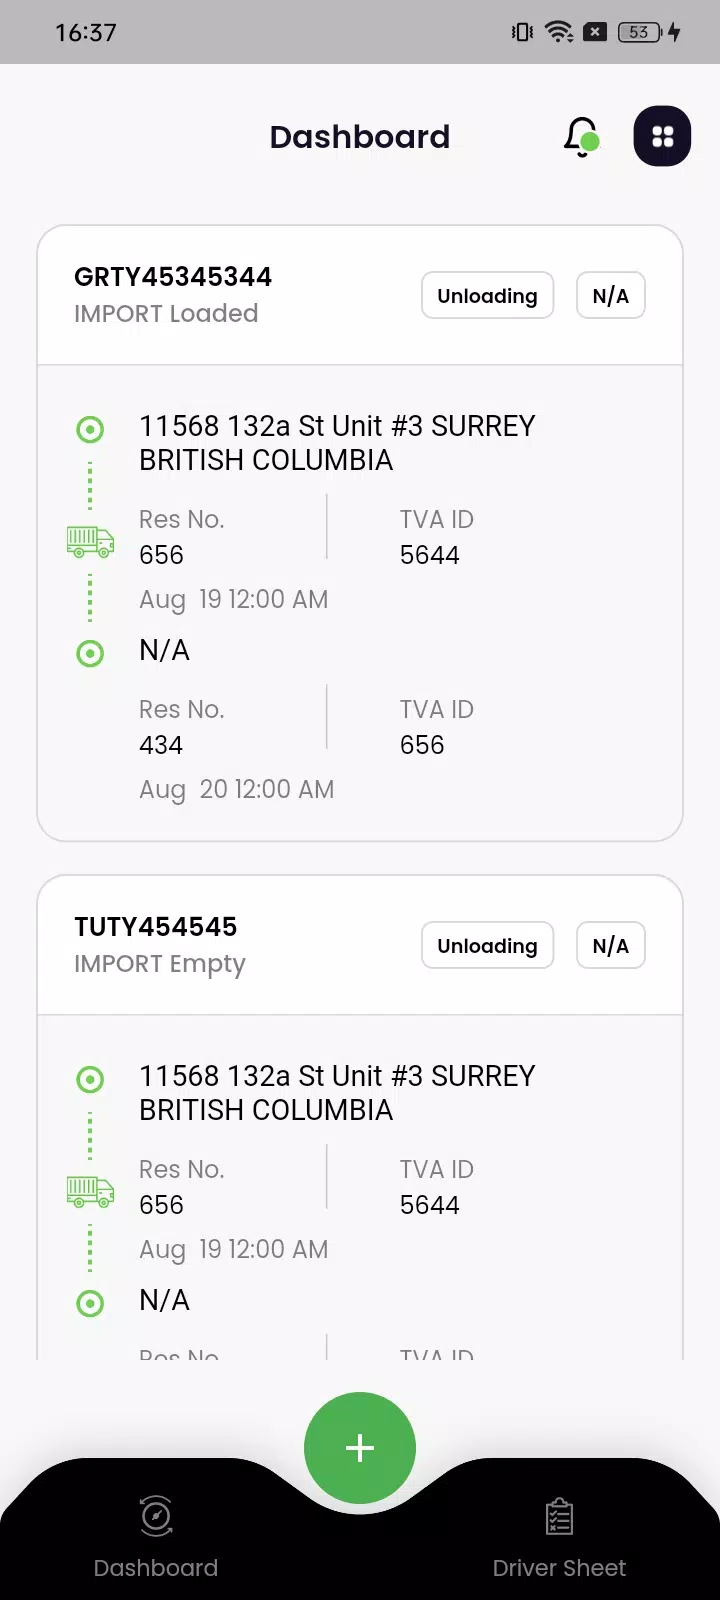Open the notifications bell icon
The height and width of the screenshot is (1600, 720).
[x=581, y=137]
